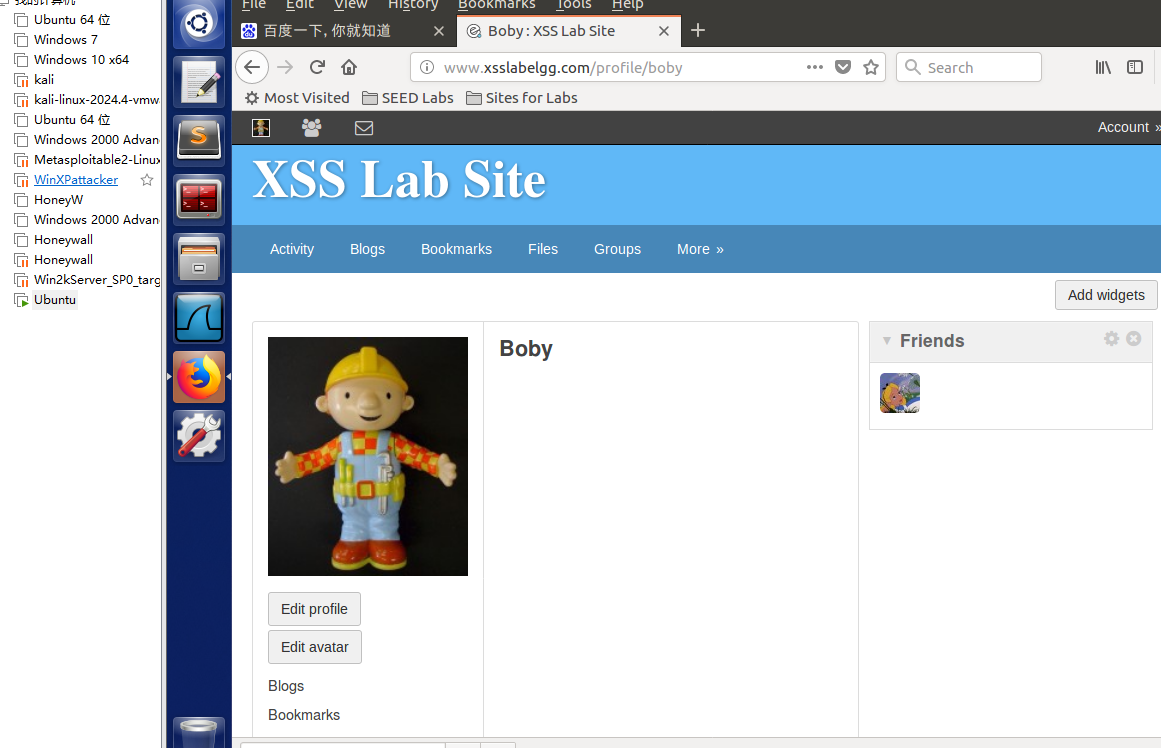The image size is (1161, 748).
Task: Open Files manager from dock
Action: point(198,258)
